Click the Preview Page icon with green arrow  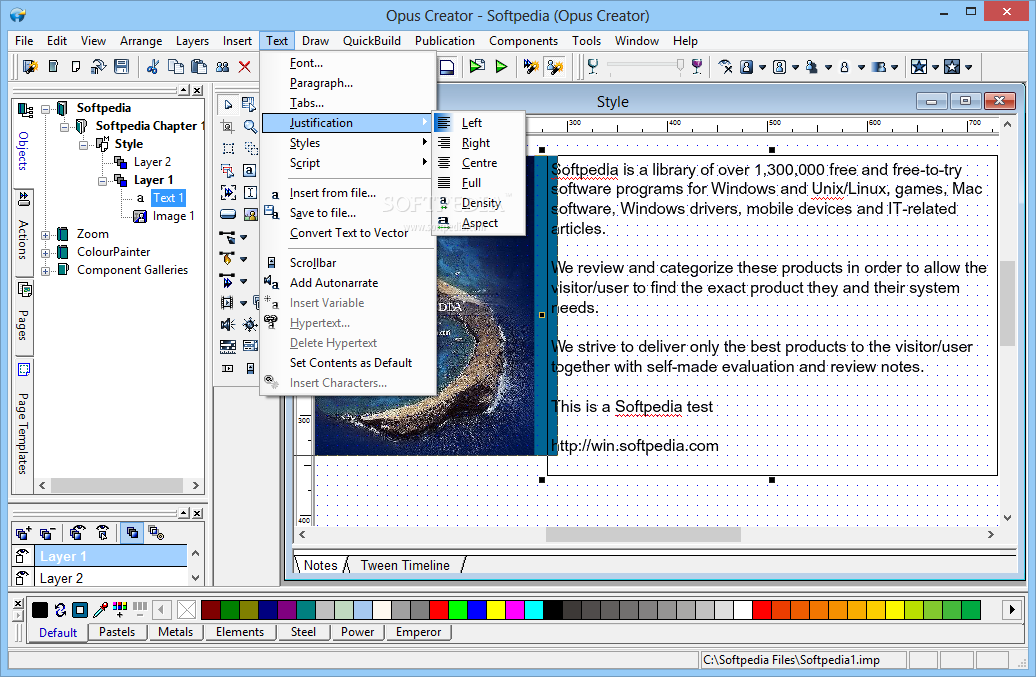click(x=477, y=67)
